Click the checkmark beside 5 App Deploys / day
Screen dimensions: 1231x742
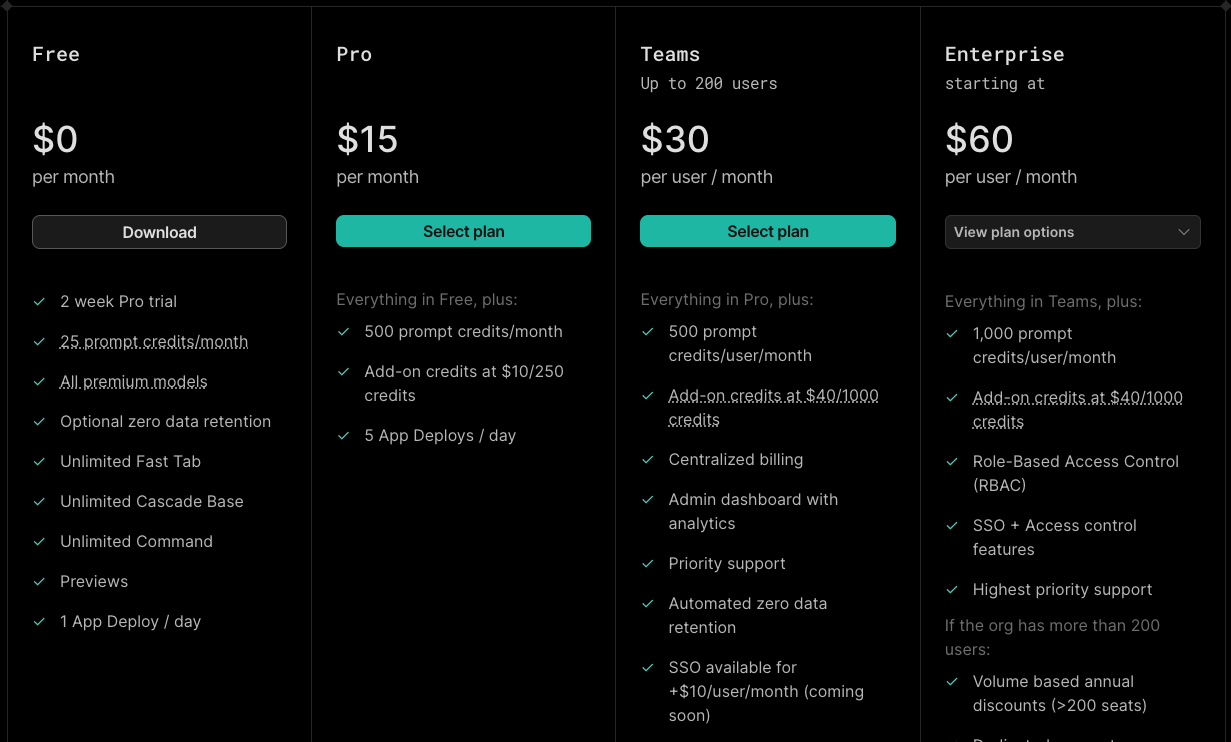click(x=343, y=435)
